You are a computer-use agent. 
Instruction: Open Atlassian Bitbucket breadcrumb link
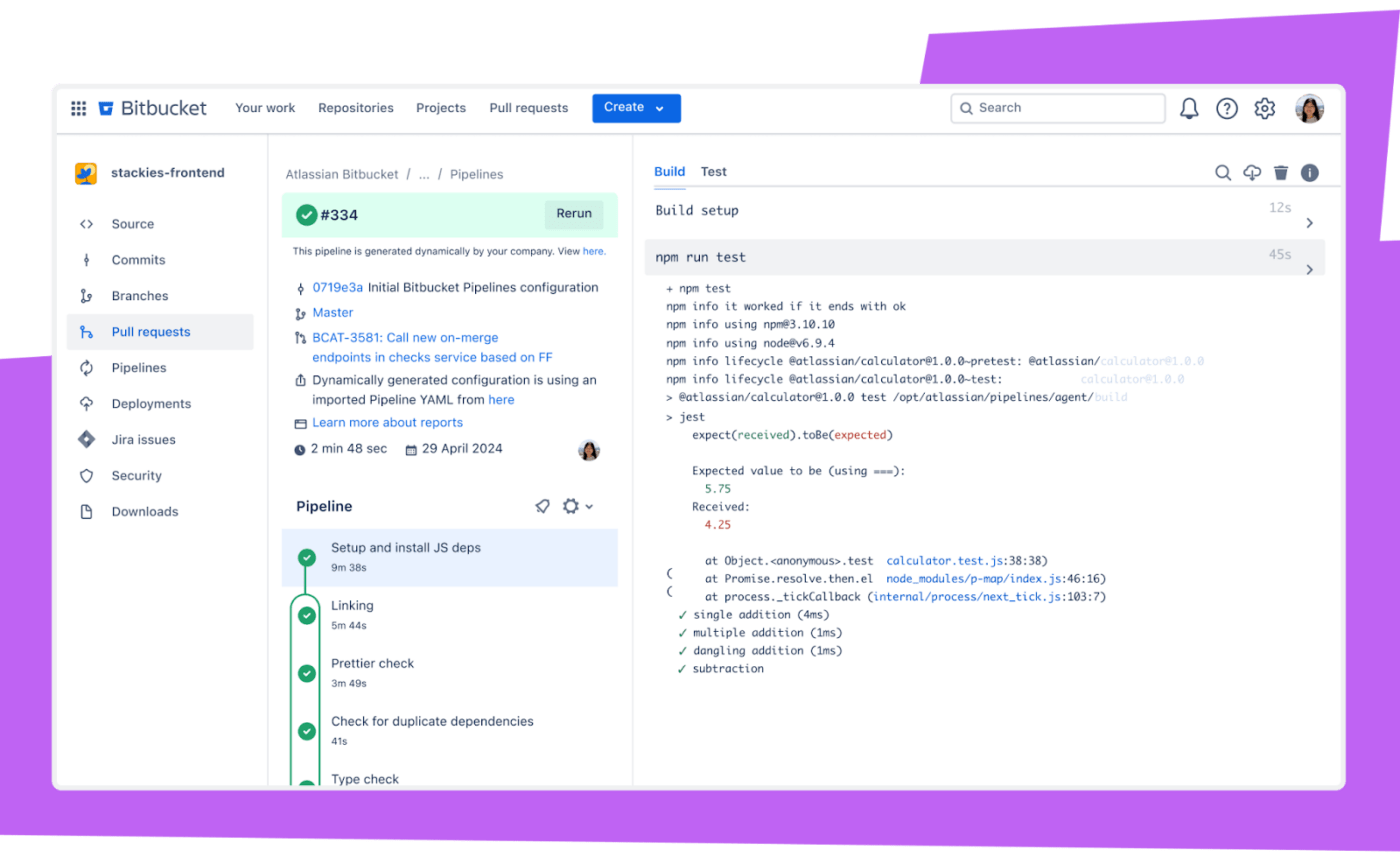click(342, 174)
